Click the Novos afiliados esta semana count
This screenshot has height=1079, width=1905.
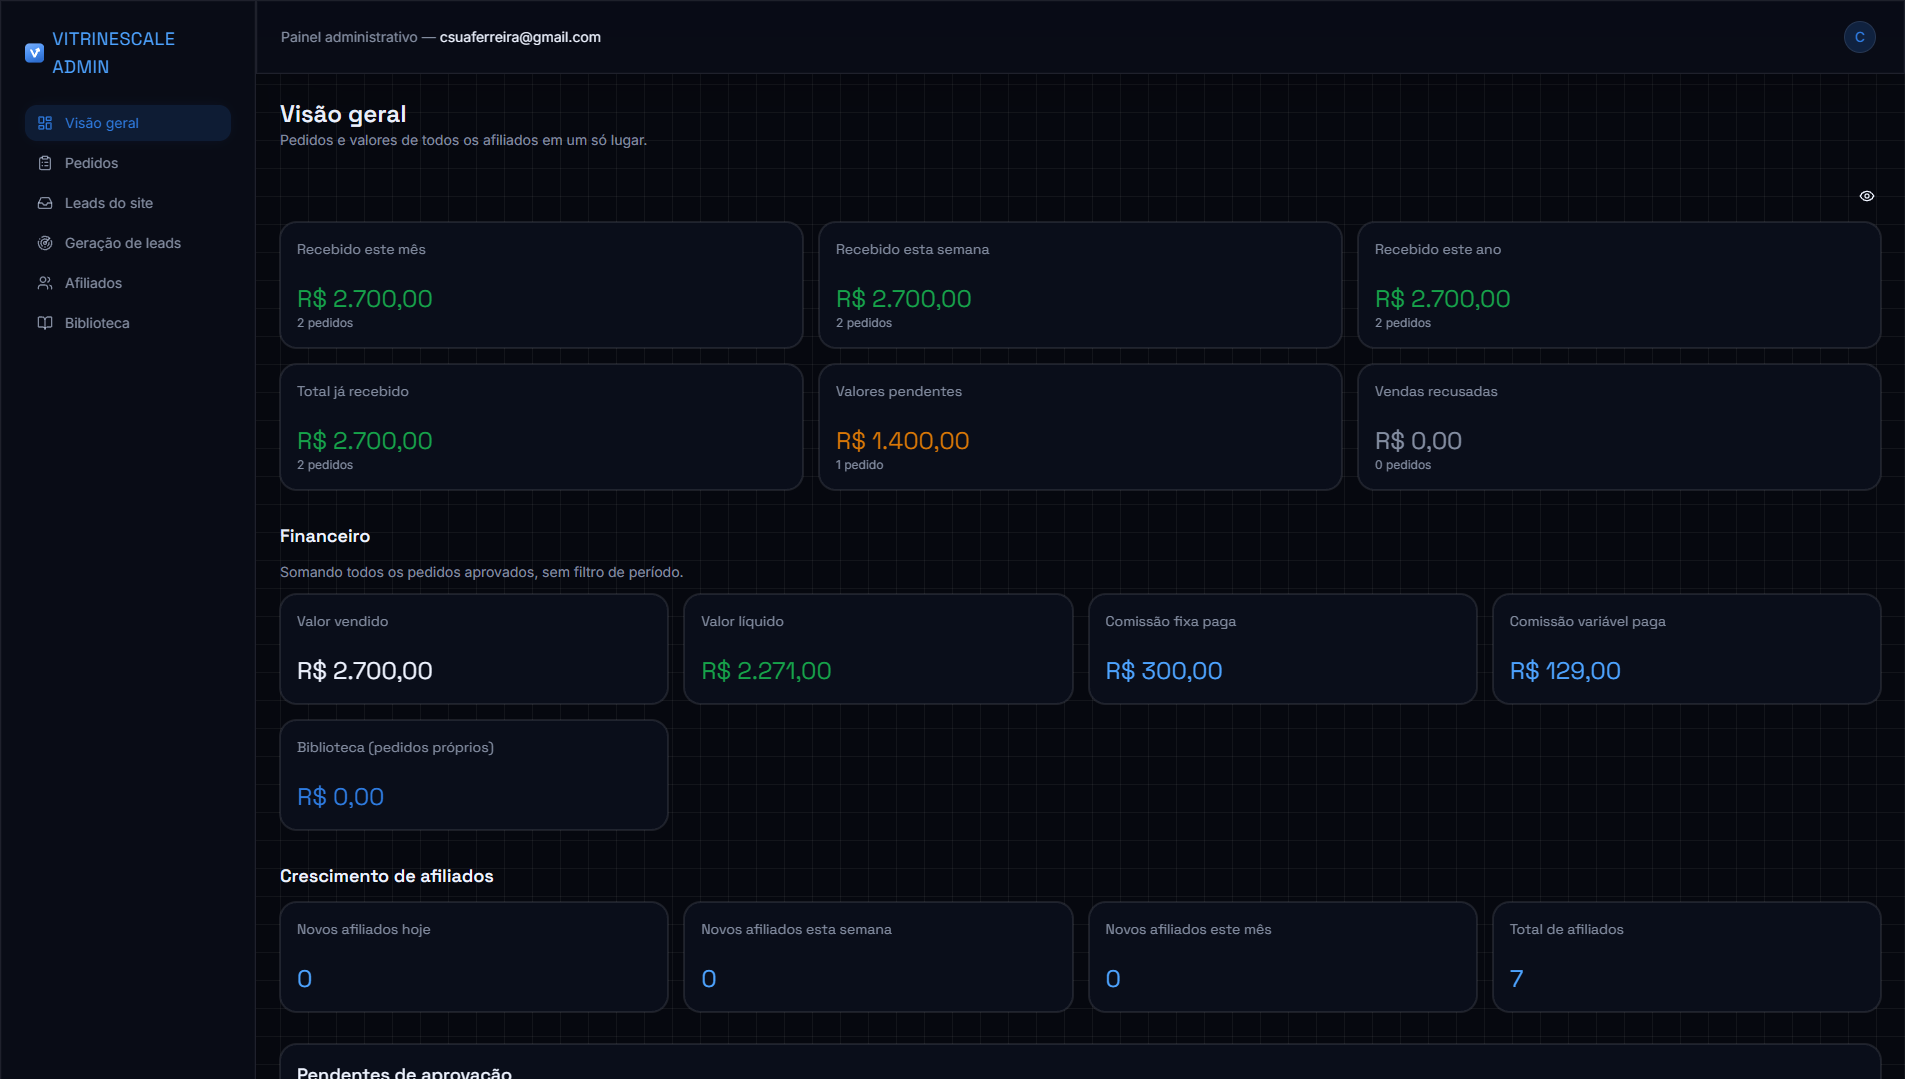(708, 979)
